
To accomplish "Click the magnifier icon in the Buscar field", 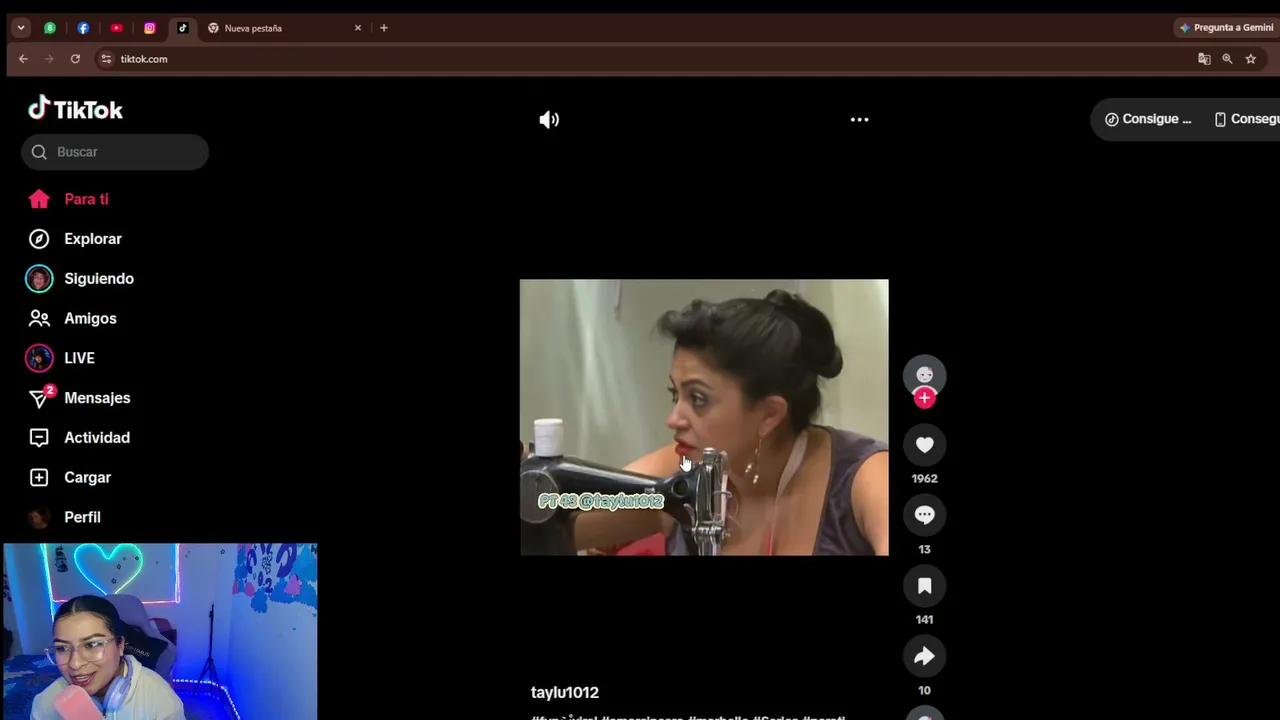I will (x=39, y=152).
